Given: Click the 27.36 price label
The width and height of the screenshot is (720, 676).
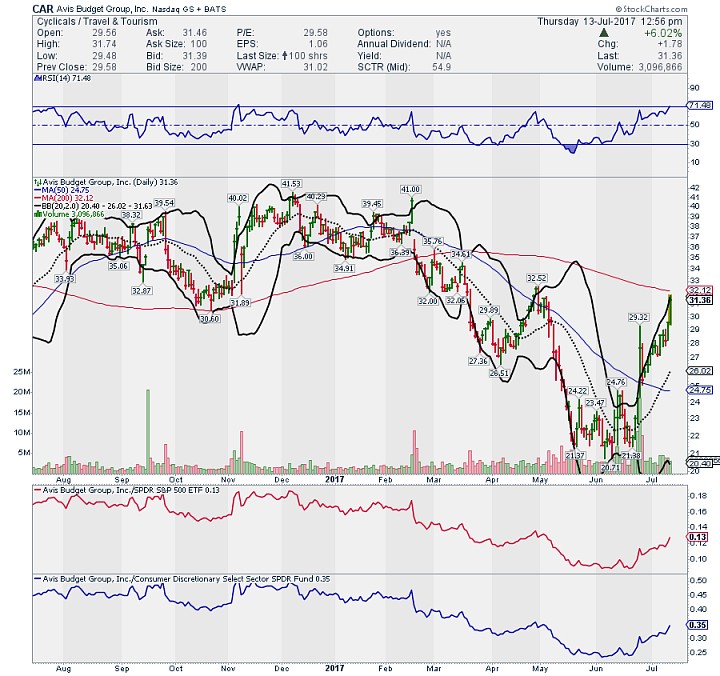Looking at the screenshot, I should (x=478, y=361).
